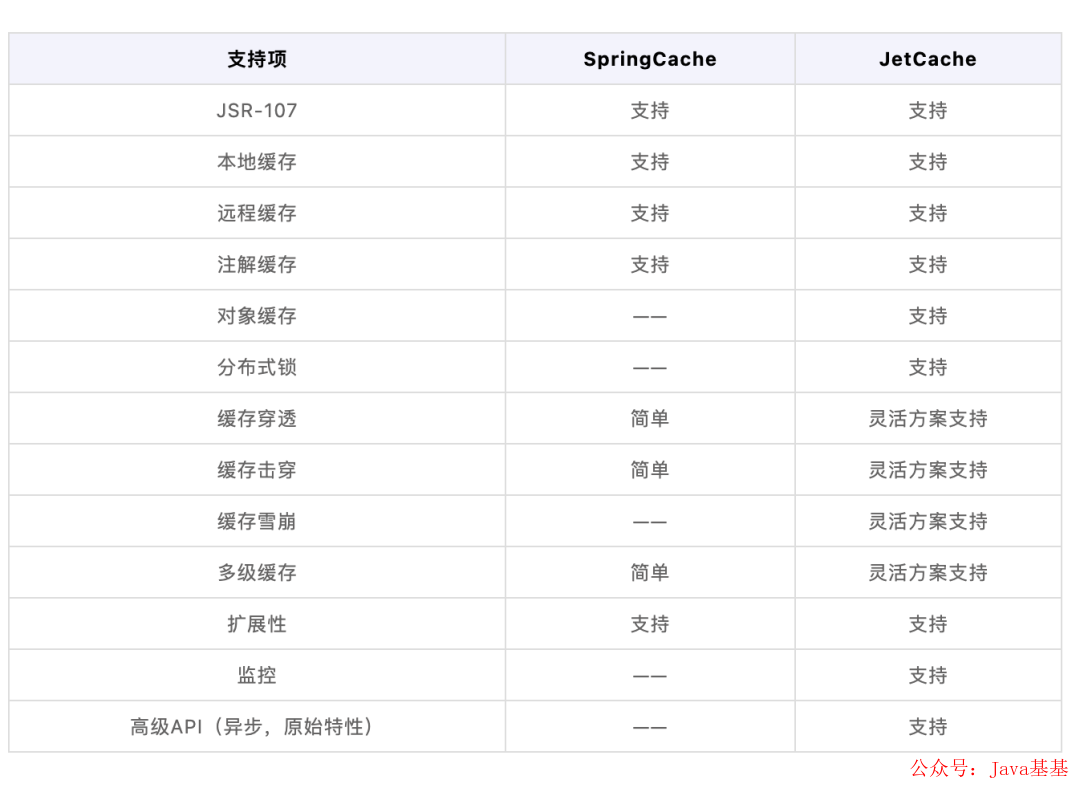Select 灵活方案支持 cell in 缓存穿透 row
The width and height of the screenshot is (1080, 788).
pyautogui.click(x=928, y=418)
